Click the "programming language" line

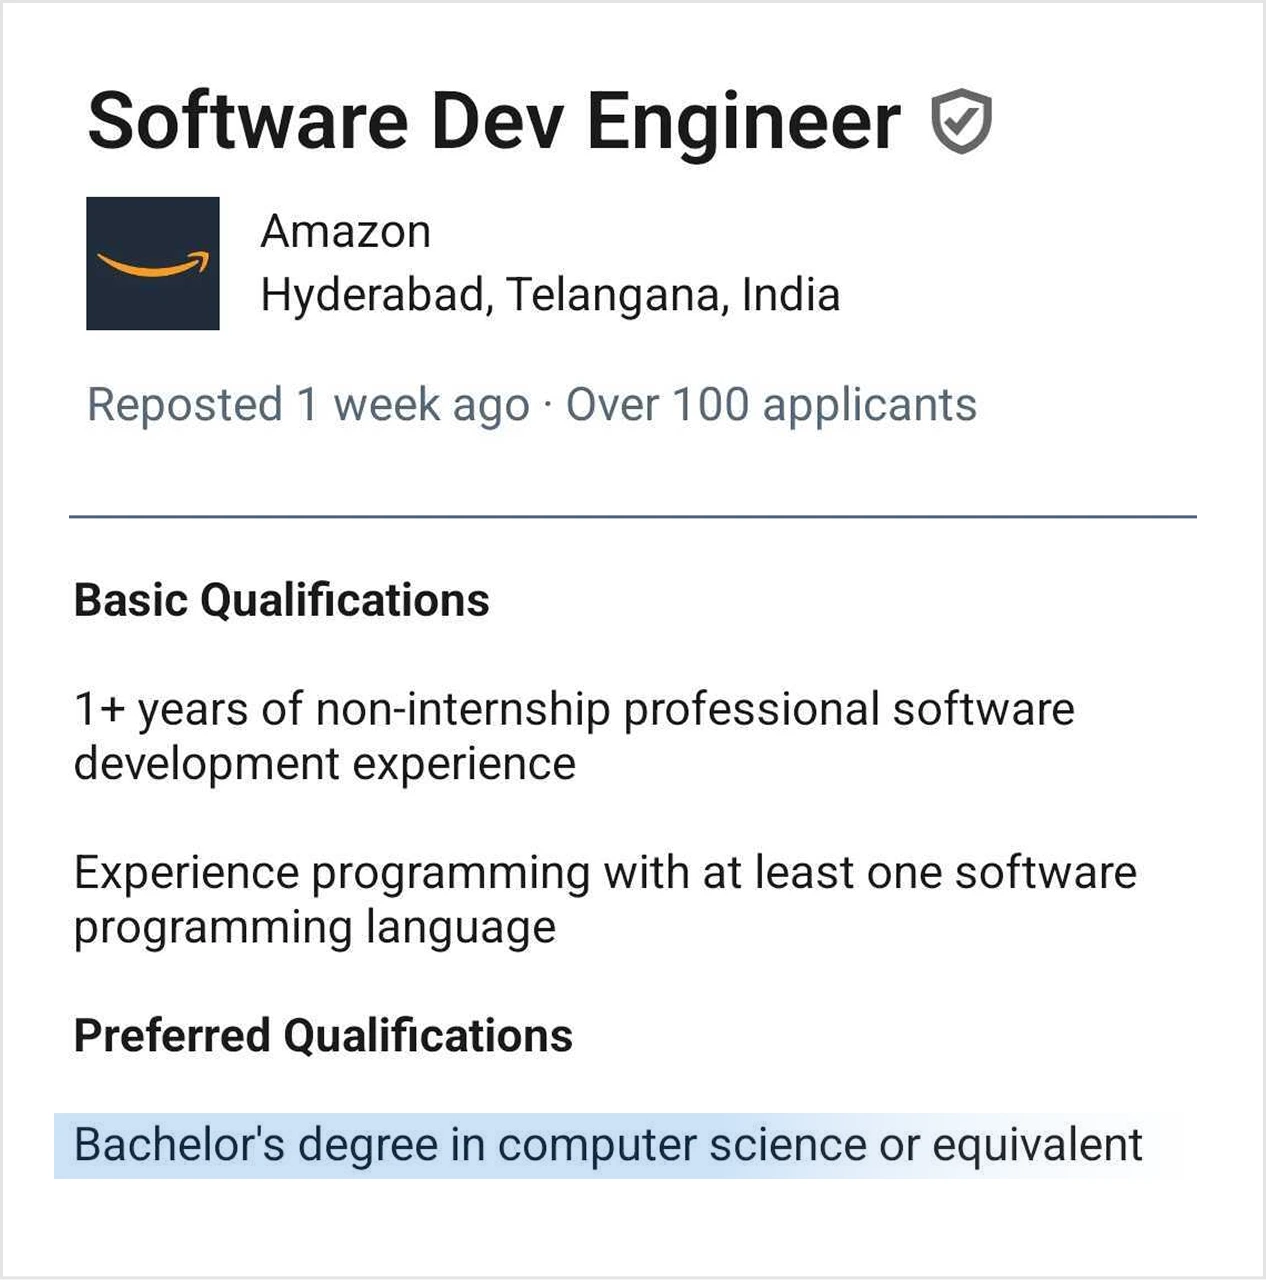click(x=315, y=927)
